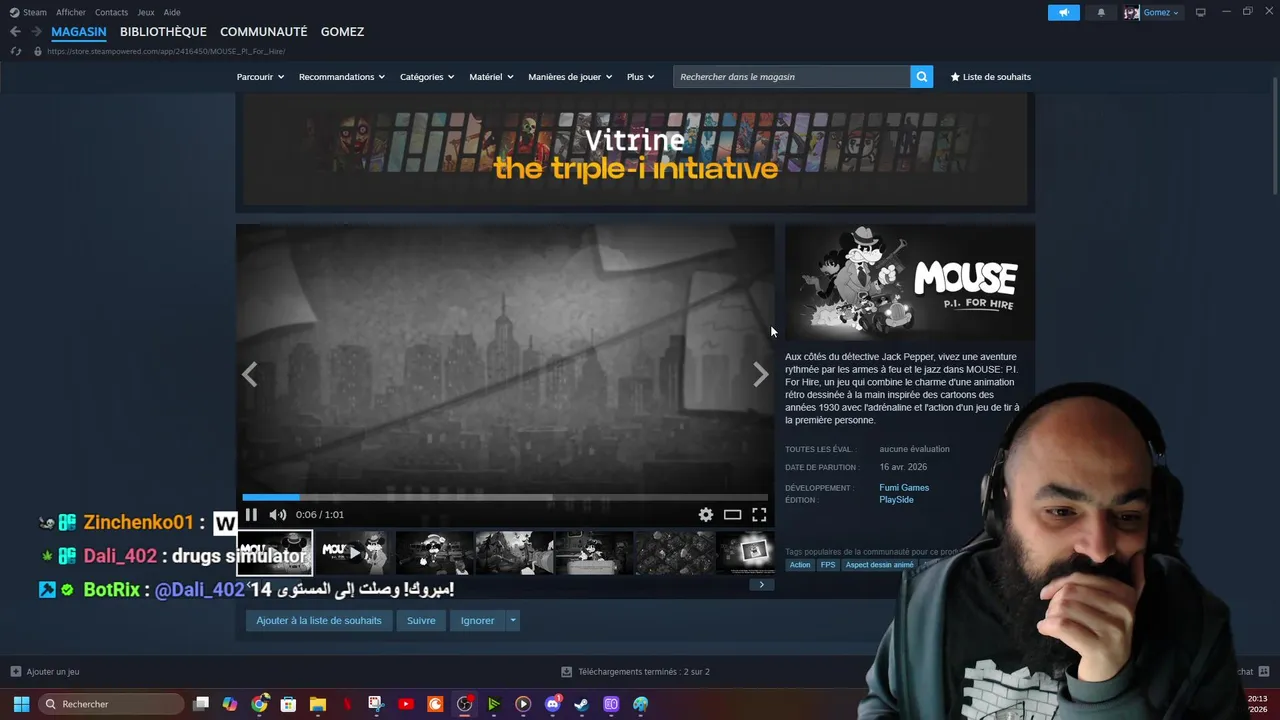Click the FPS tag
This screenshot has width=1280, height=720.
(x=828, y=565)
